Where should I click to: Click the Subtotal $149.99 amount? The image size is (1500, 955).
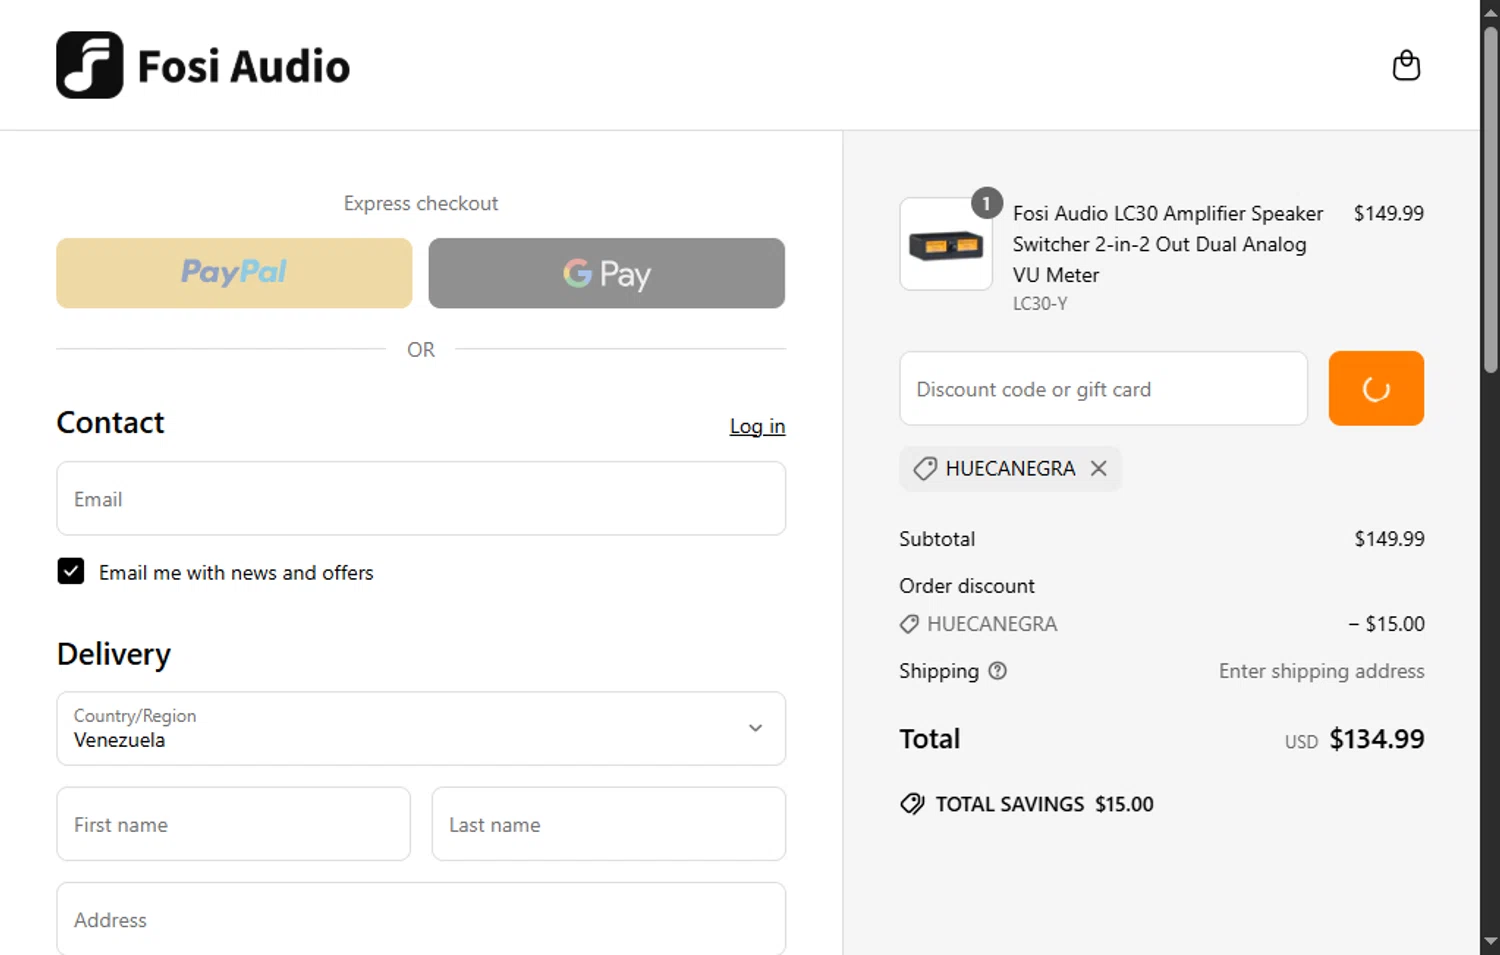(1389, 539)
